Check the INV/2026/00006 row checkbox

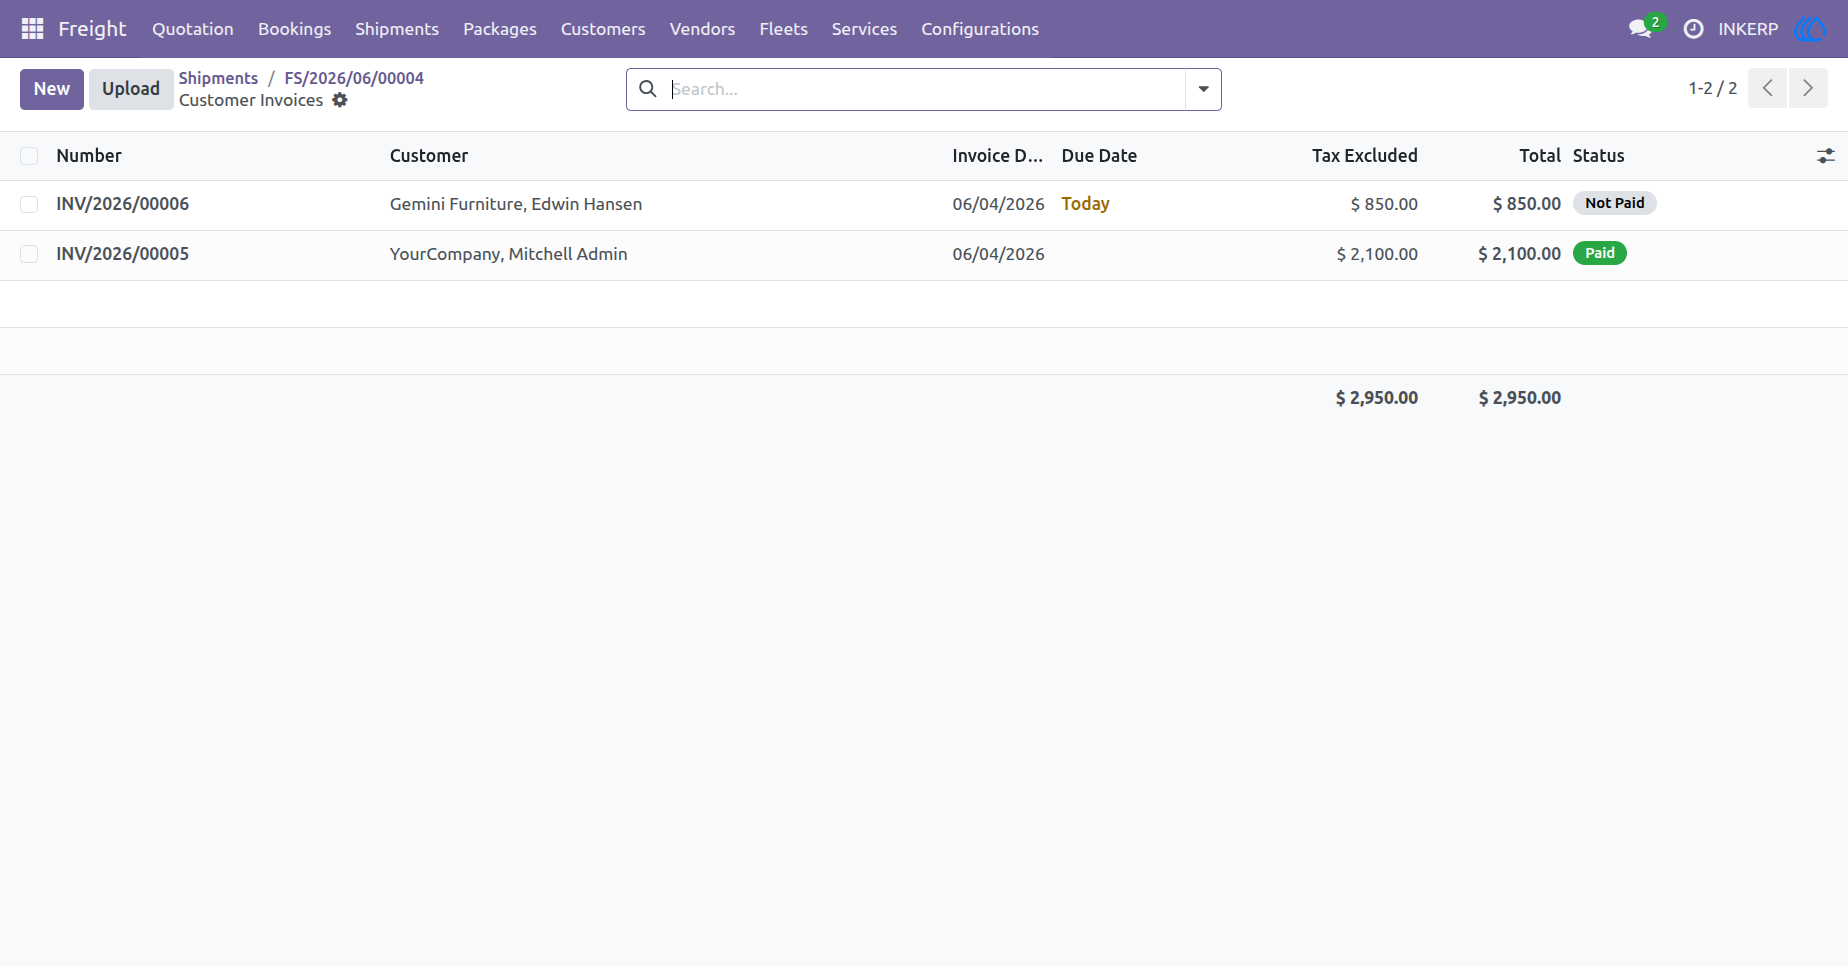click(x=29, y=204)
